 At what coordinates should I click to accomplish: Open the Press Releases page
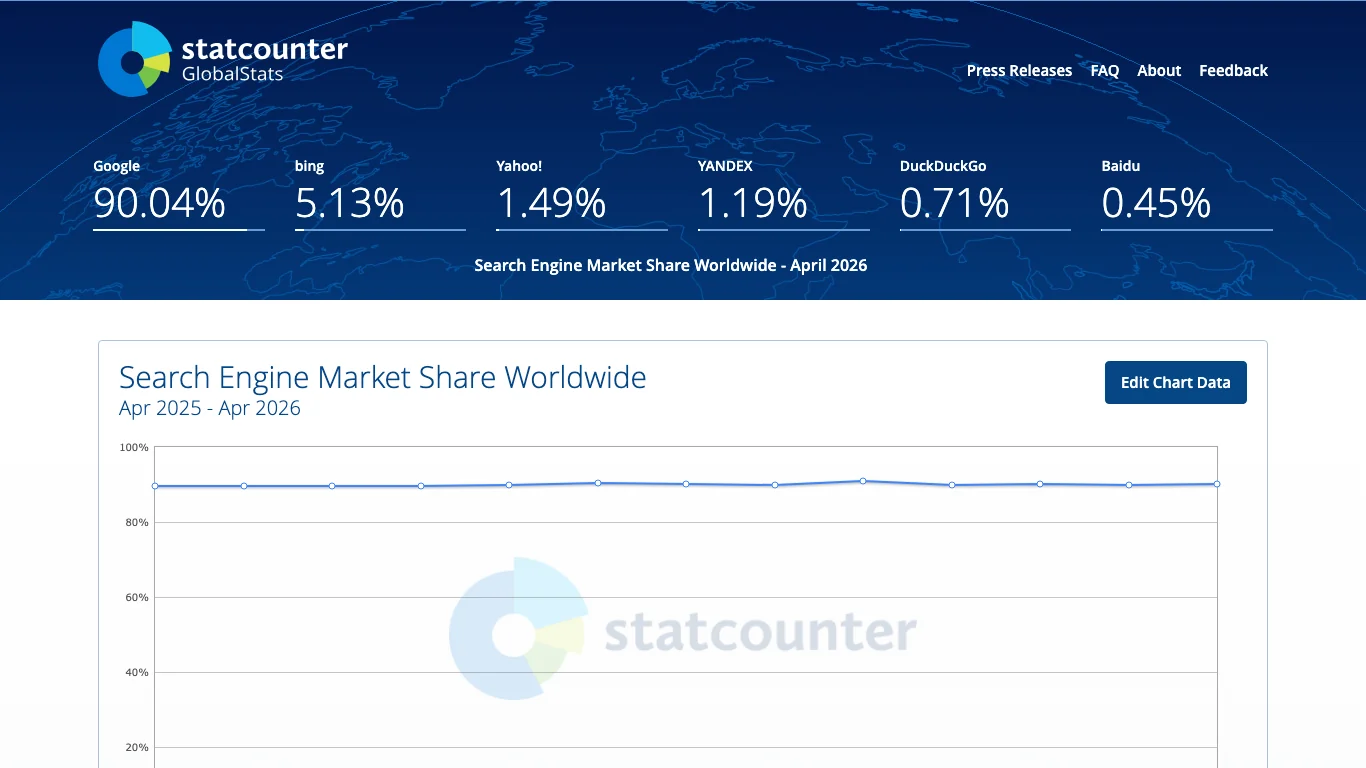(1019, 70)
